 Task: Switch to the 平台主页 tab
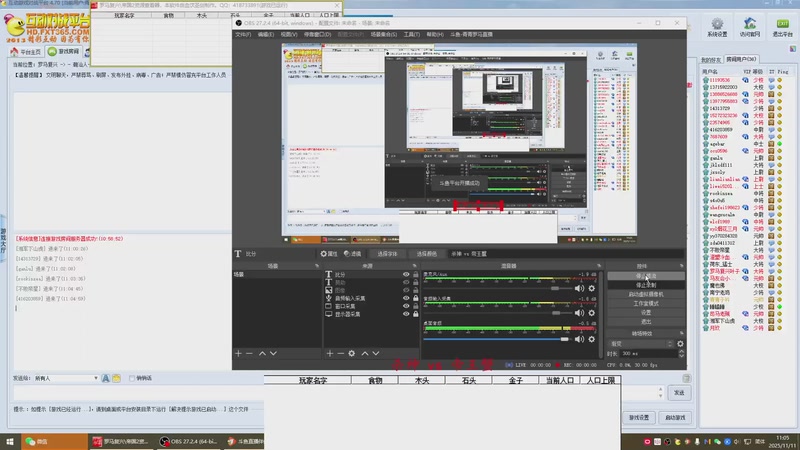click(26, 52)
